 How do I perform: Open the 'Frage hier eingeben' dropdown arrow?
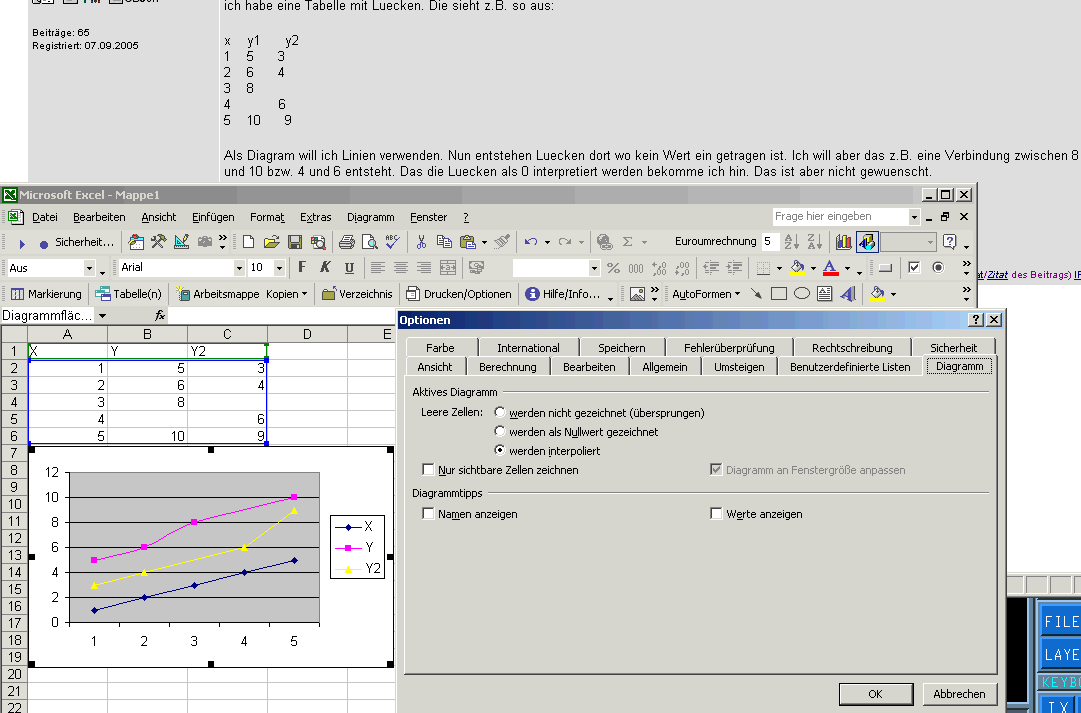[x=914, y=217]
